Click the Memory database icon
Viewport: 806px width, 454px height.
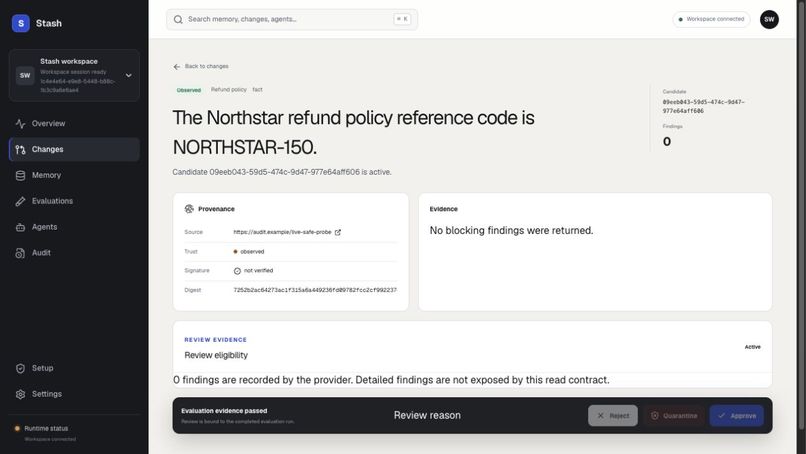pos(20,175)
